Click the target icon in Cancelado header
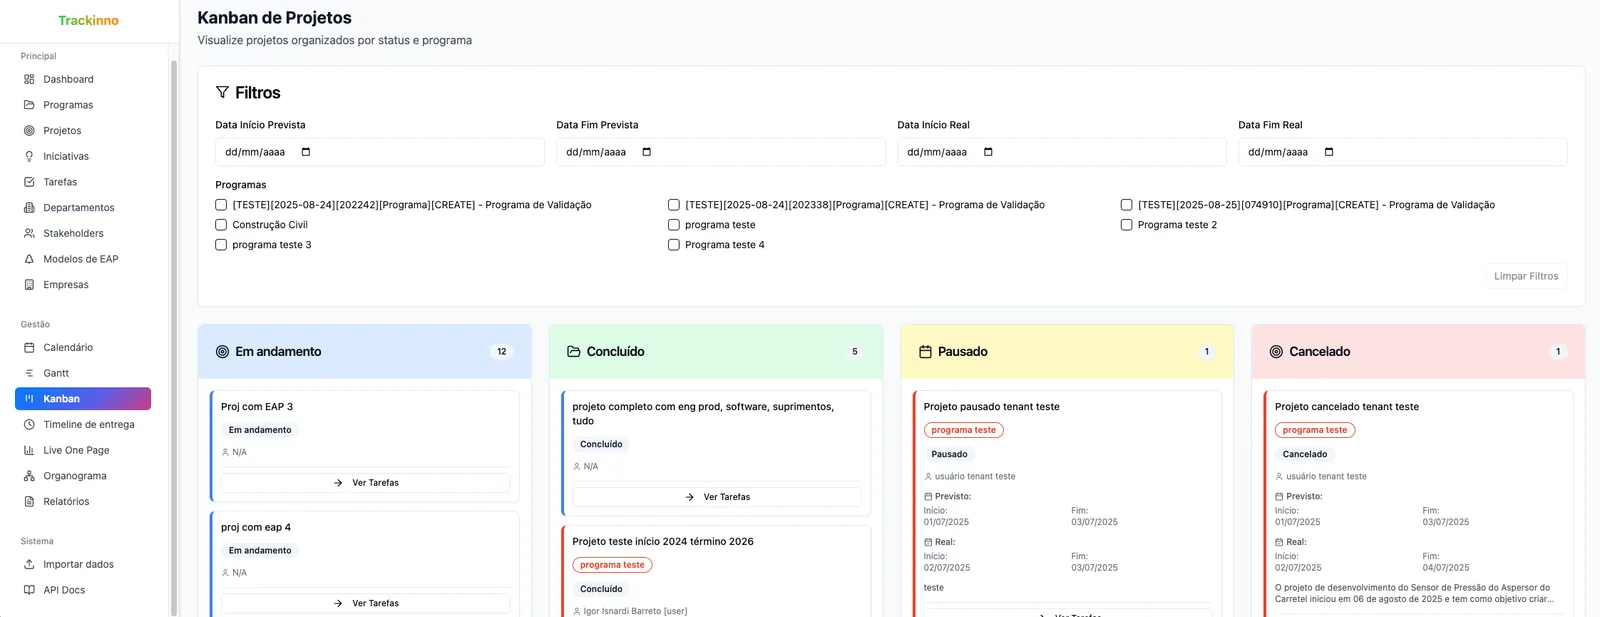1600x617 pixels. pyautogui.click(x=1276, y=352)
